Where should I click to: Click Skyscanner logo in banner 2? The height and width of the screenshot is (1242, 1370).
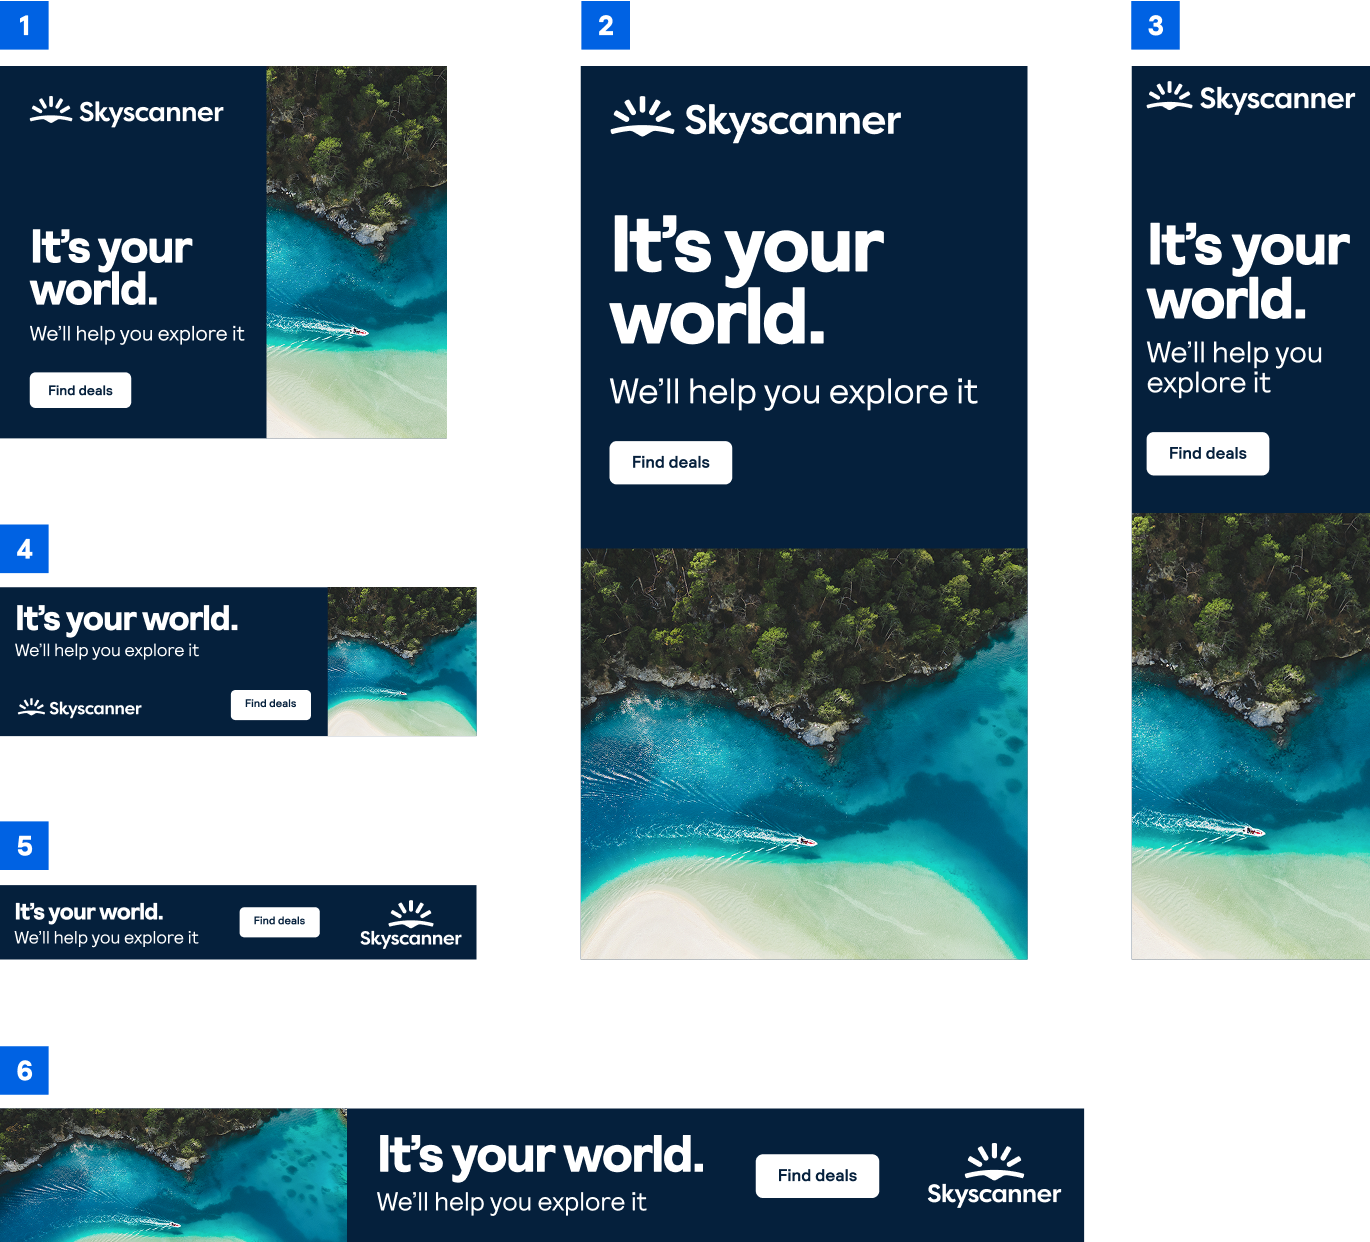(x=756, y=120)
